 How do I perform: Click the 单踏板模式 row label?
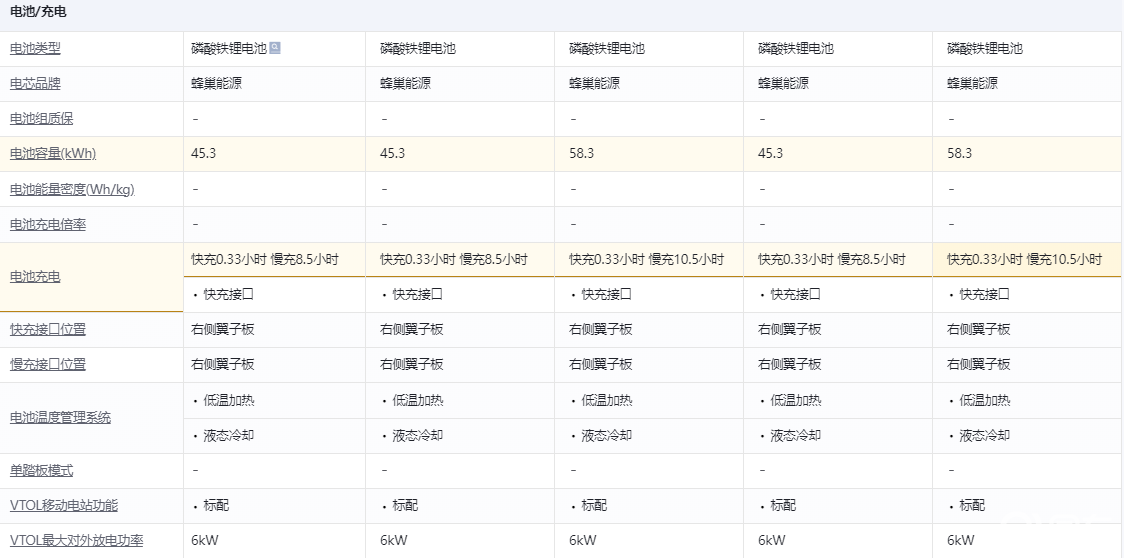pos(41,471)
